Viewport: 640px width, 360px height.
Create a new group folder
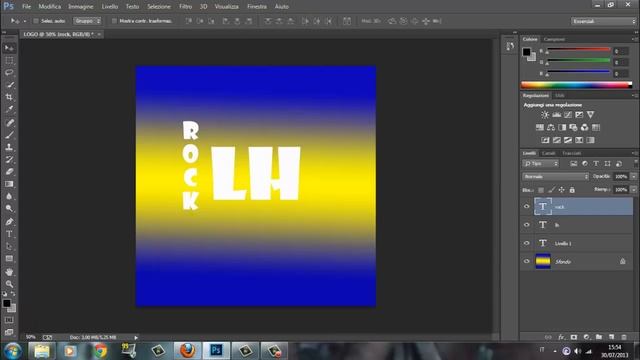pyautogui.click(x=599, y=337)
